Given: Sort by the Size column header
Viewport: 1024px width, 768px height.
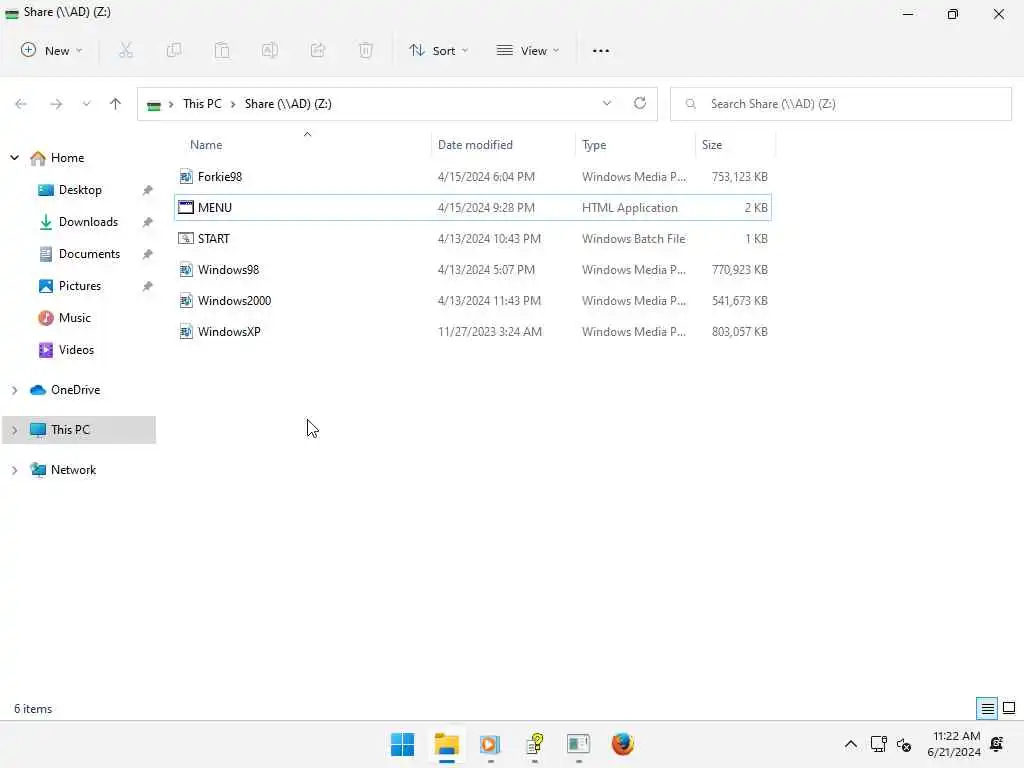Looking at the screenshot, I should point(712,145).
